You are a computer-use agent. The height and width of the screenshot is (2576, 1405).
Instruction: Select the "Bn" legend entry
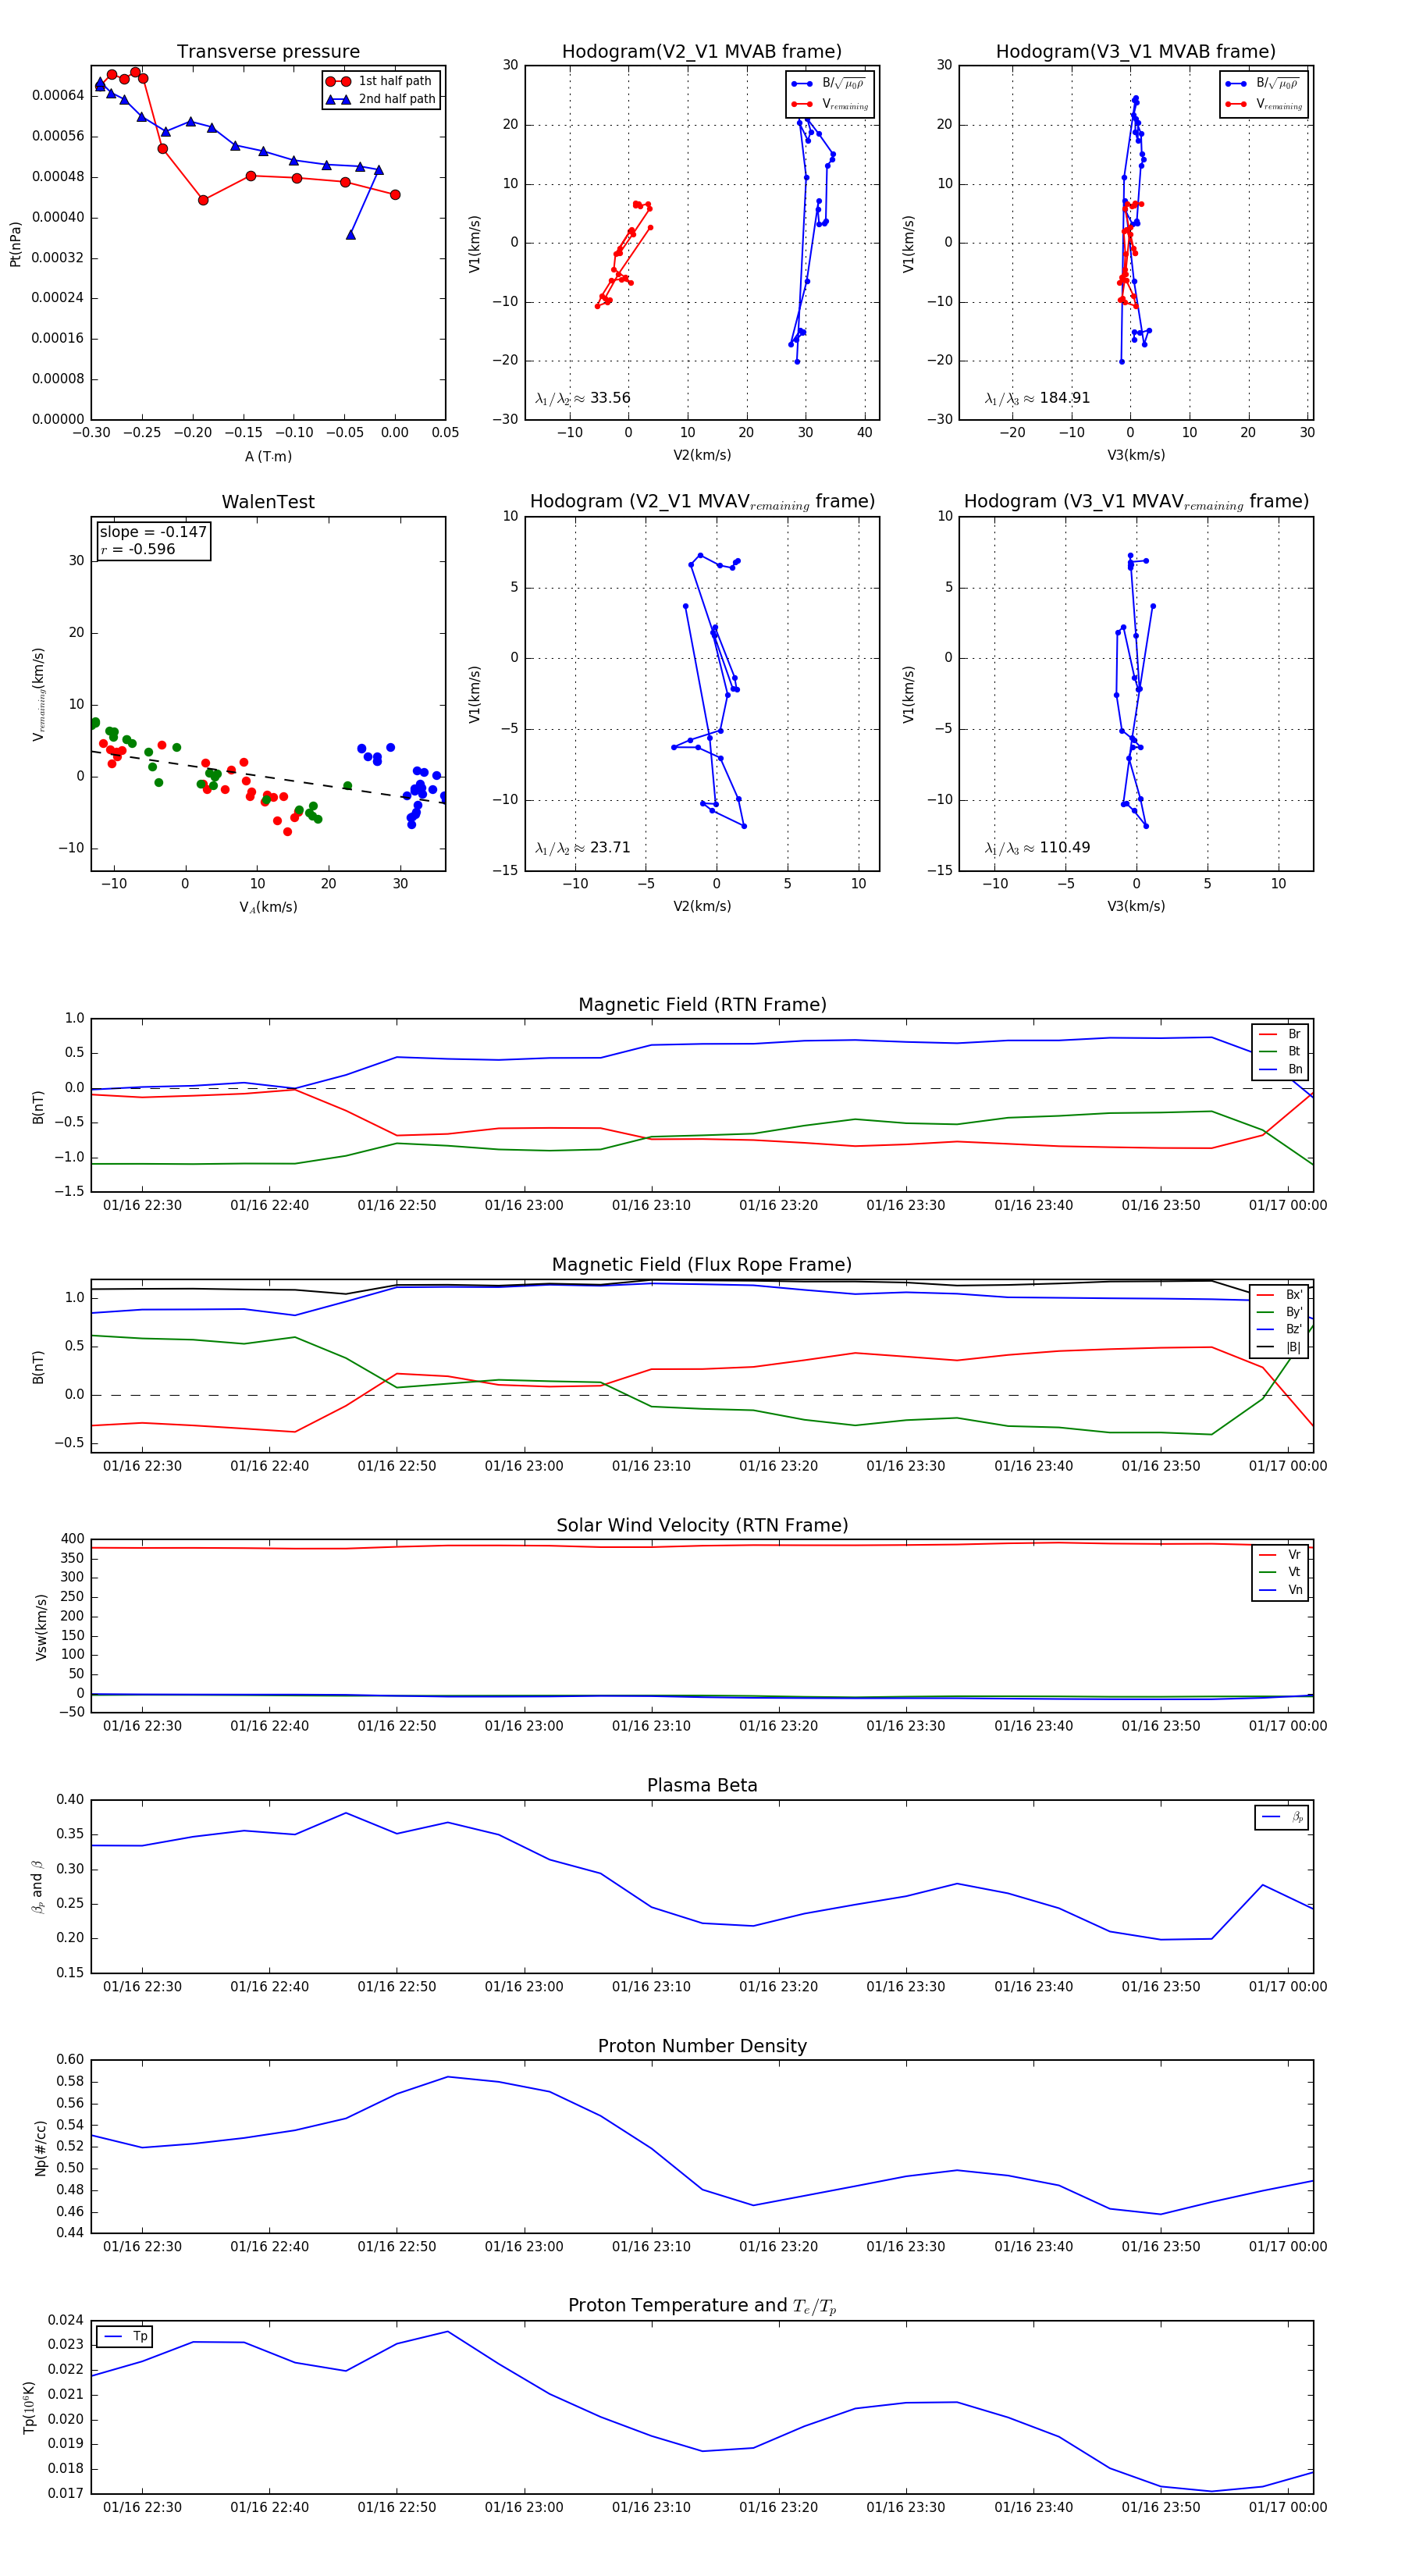pos(1279,1069)
